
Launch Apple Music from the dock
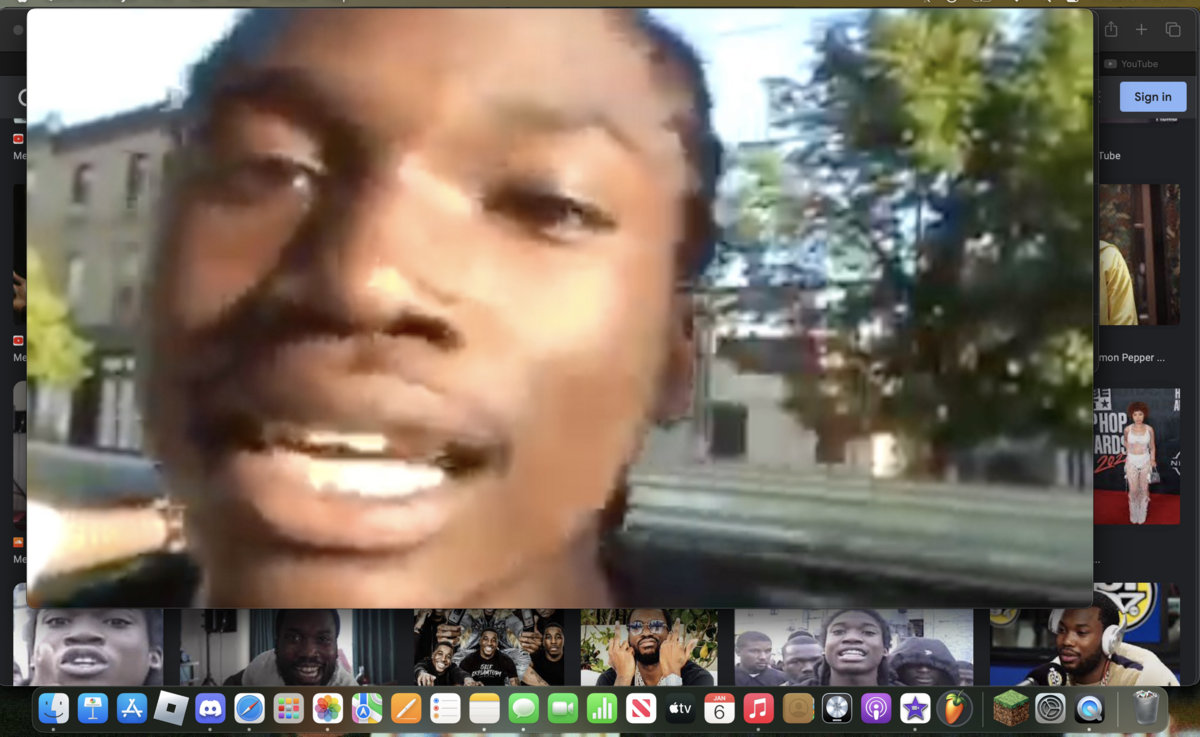[758, 708]
